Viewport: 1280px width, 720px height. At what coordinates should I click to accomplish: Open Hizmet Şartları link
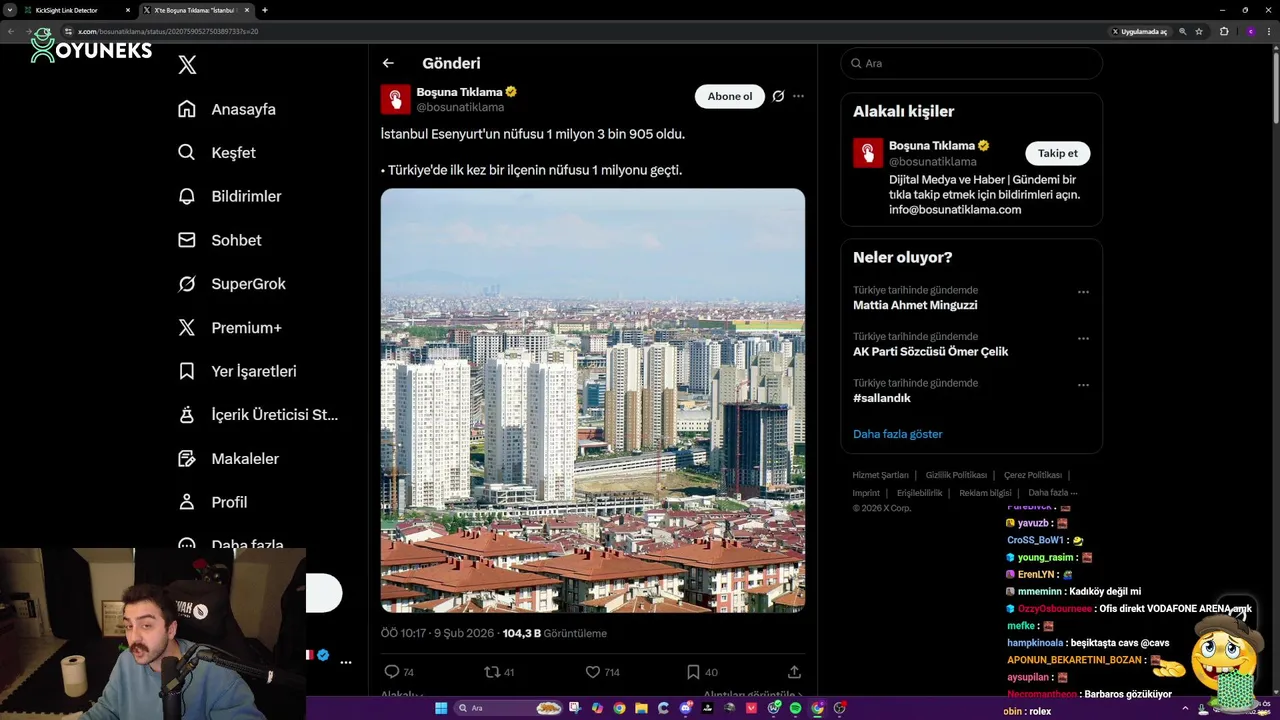click(880, 475)
